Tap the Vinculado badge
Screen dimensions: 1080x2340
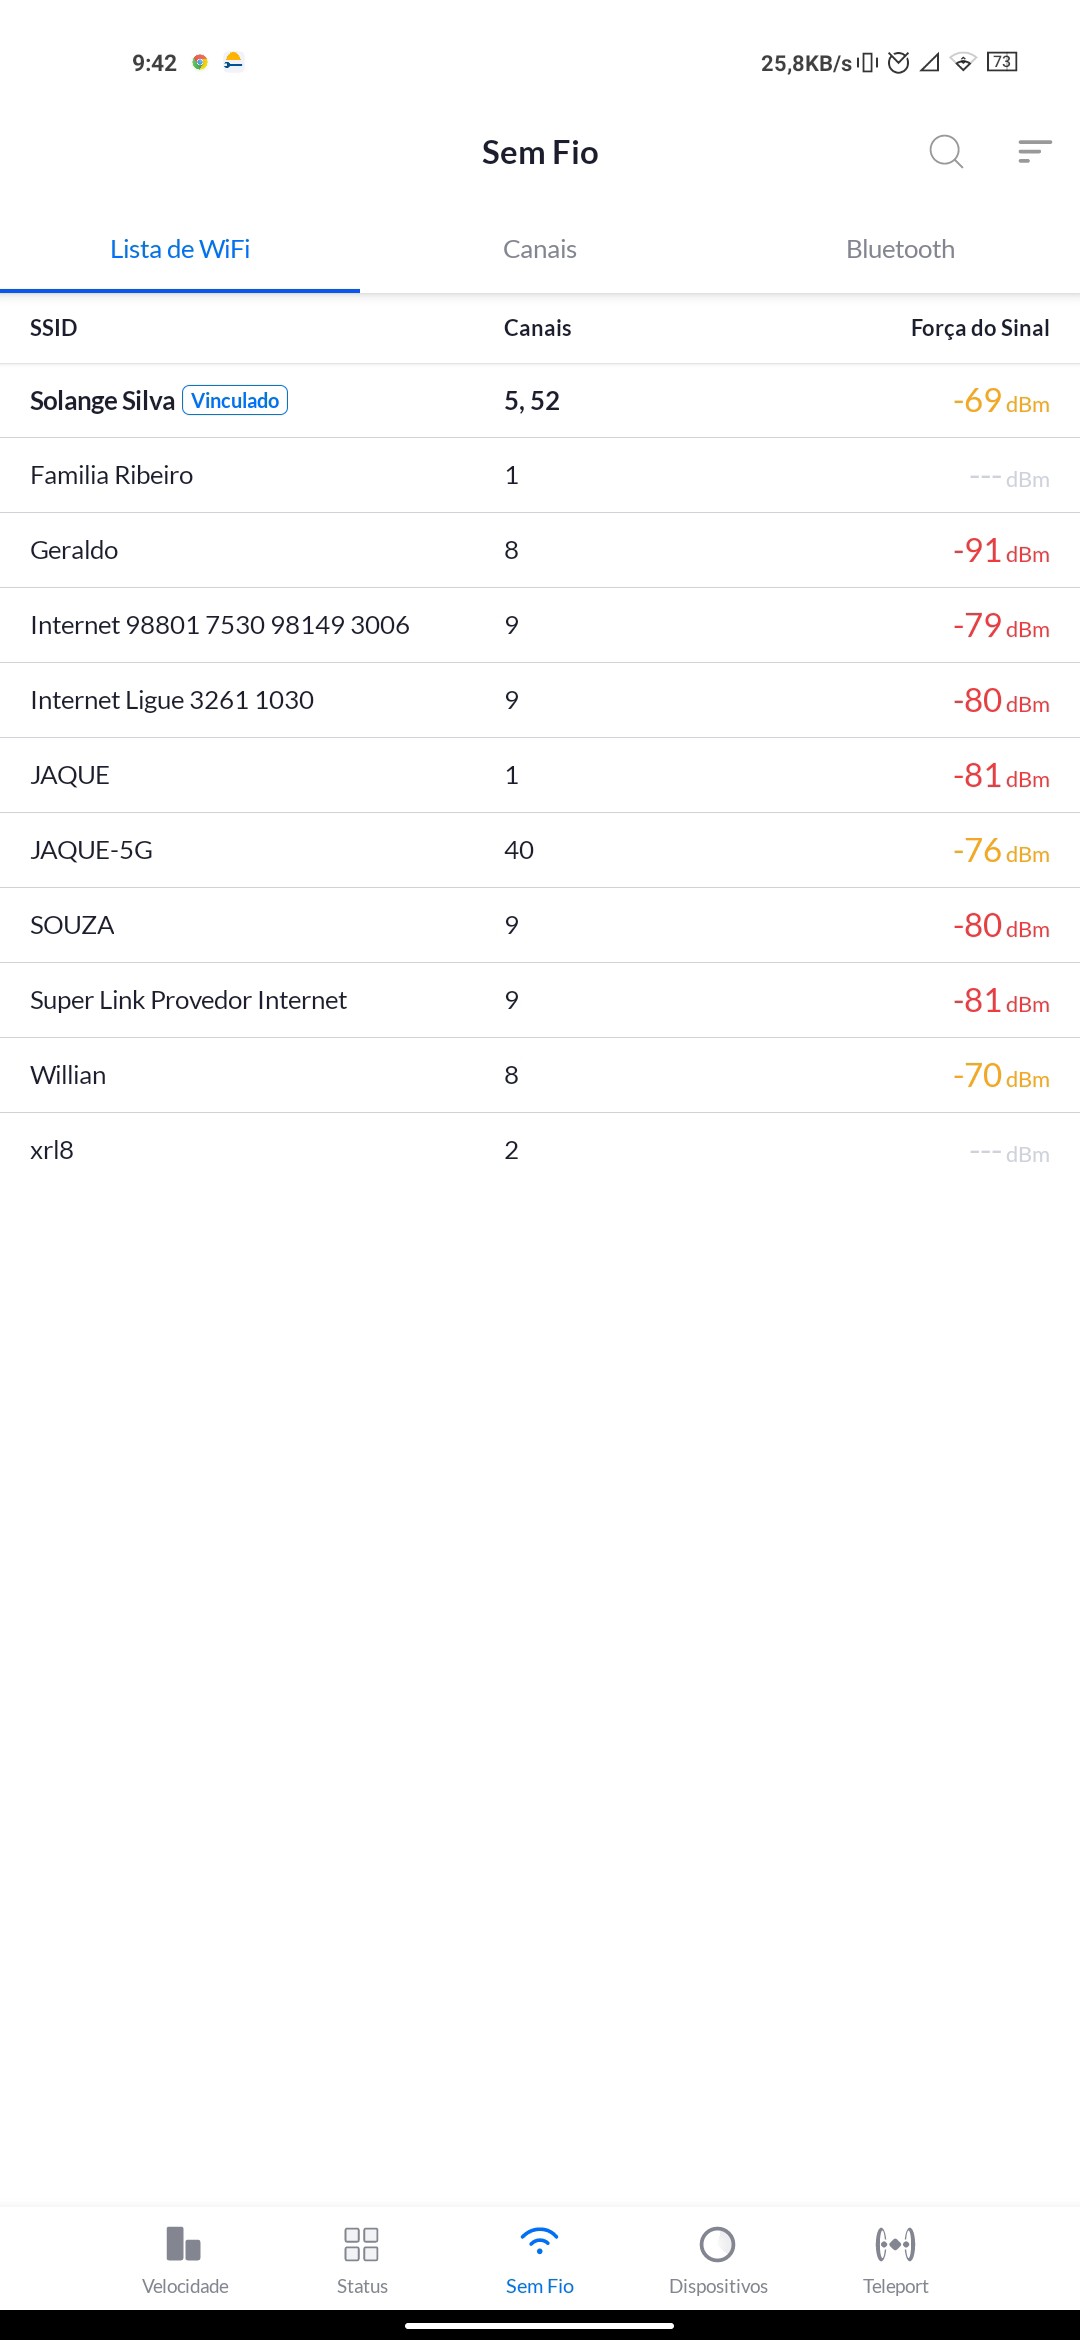pyautogui.click(x=235, y=400)
